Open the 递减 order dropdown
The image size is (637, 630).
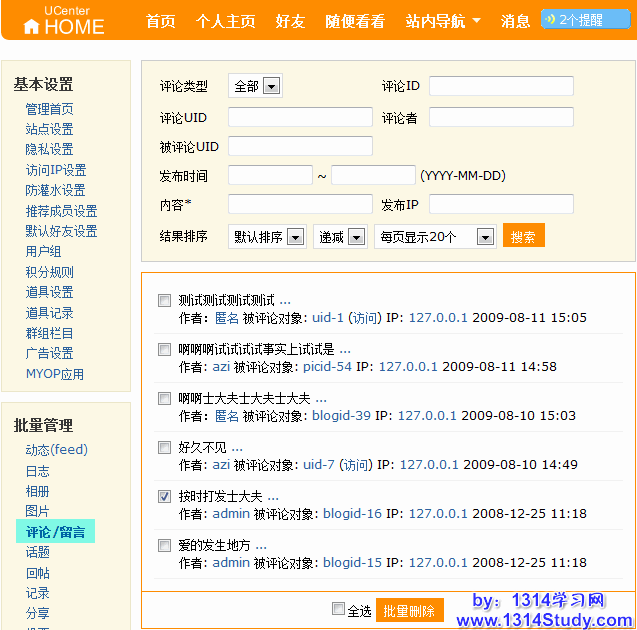click(x=340, y=237)
